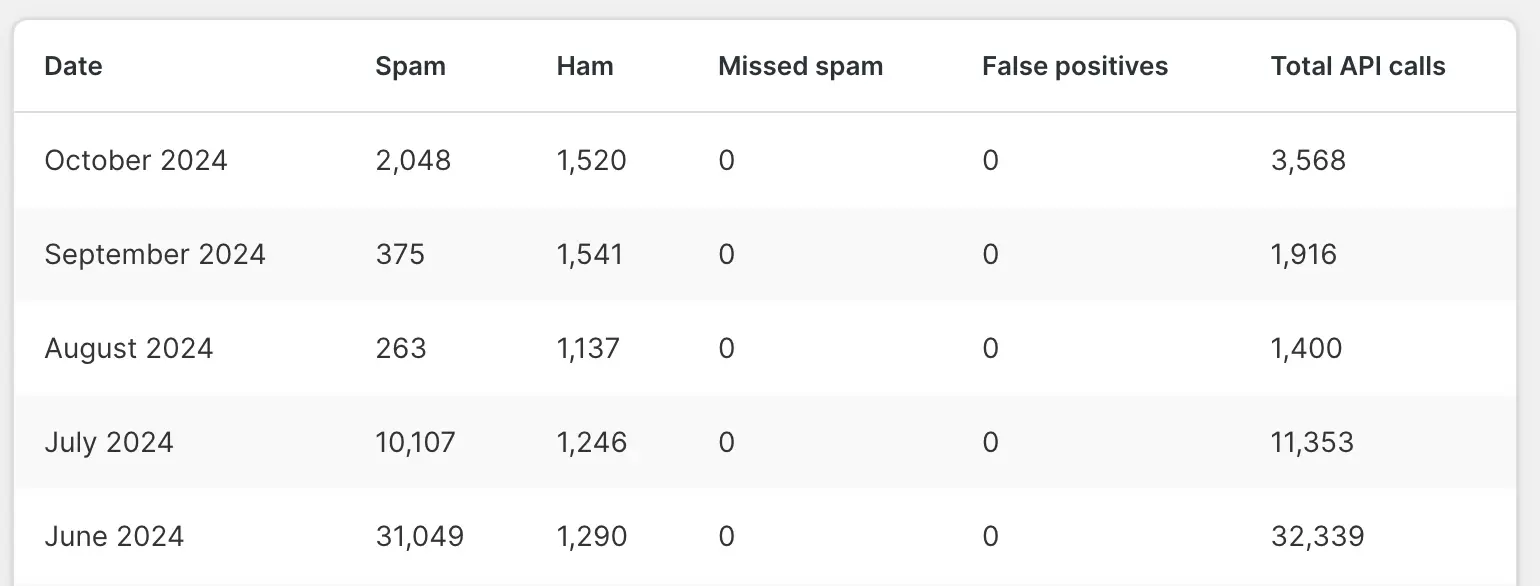Screen dimensions: 1540x586
Task: Click the Total API calls header
Action: (1358, 67)
